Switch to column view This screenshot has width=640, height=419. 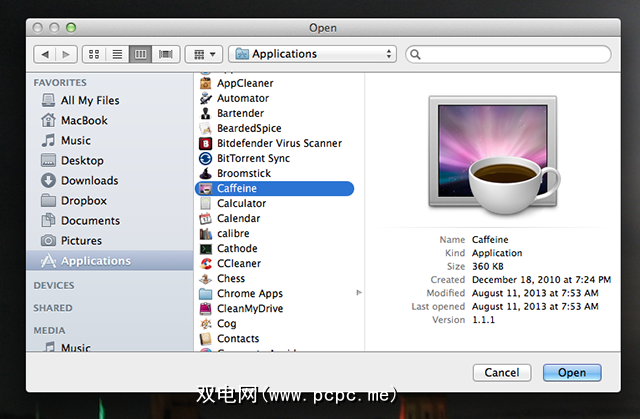click(140, 54)
